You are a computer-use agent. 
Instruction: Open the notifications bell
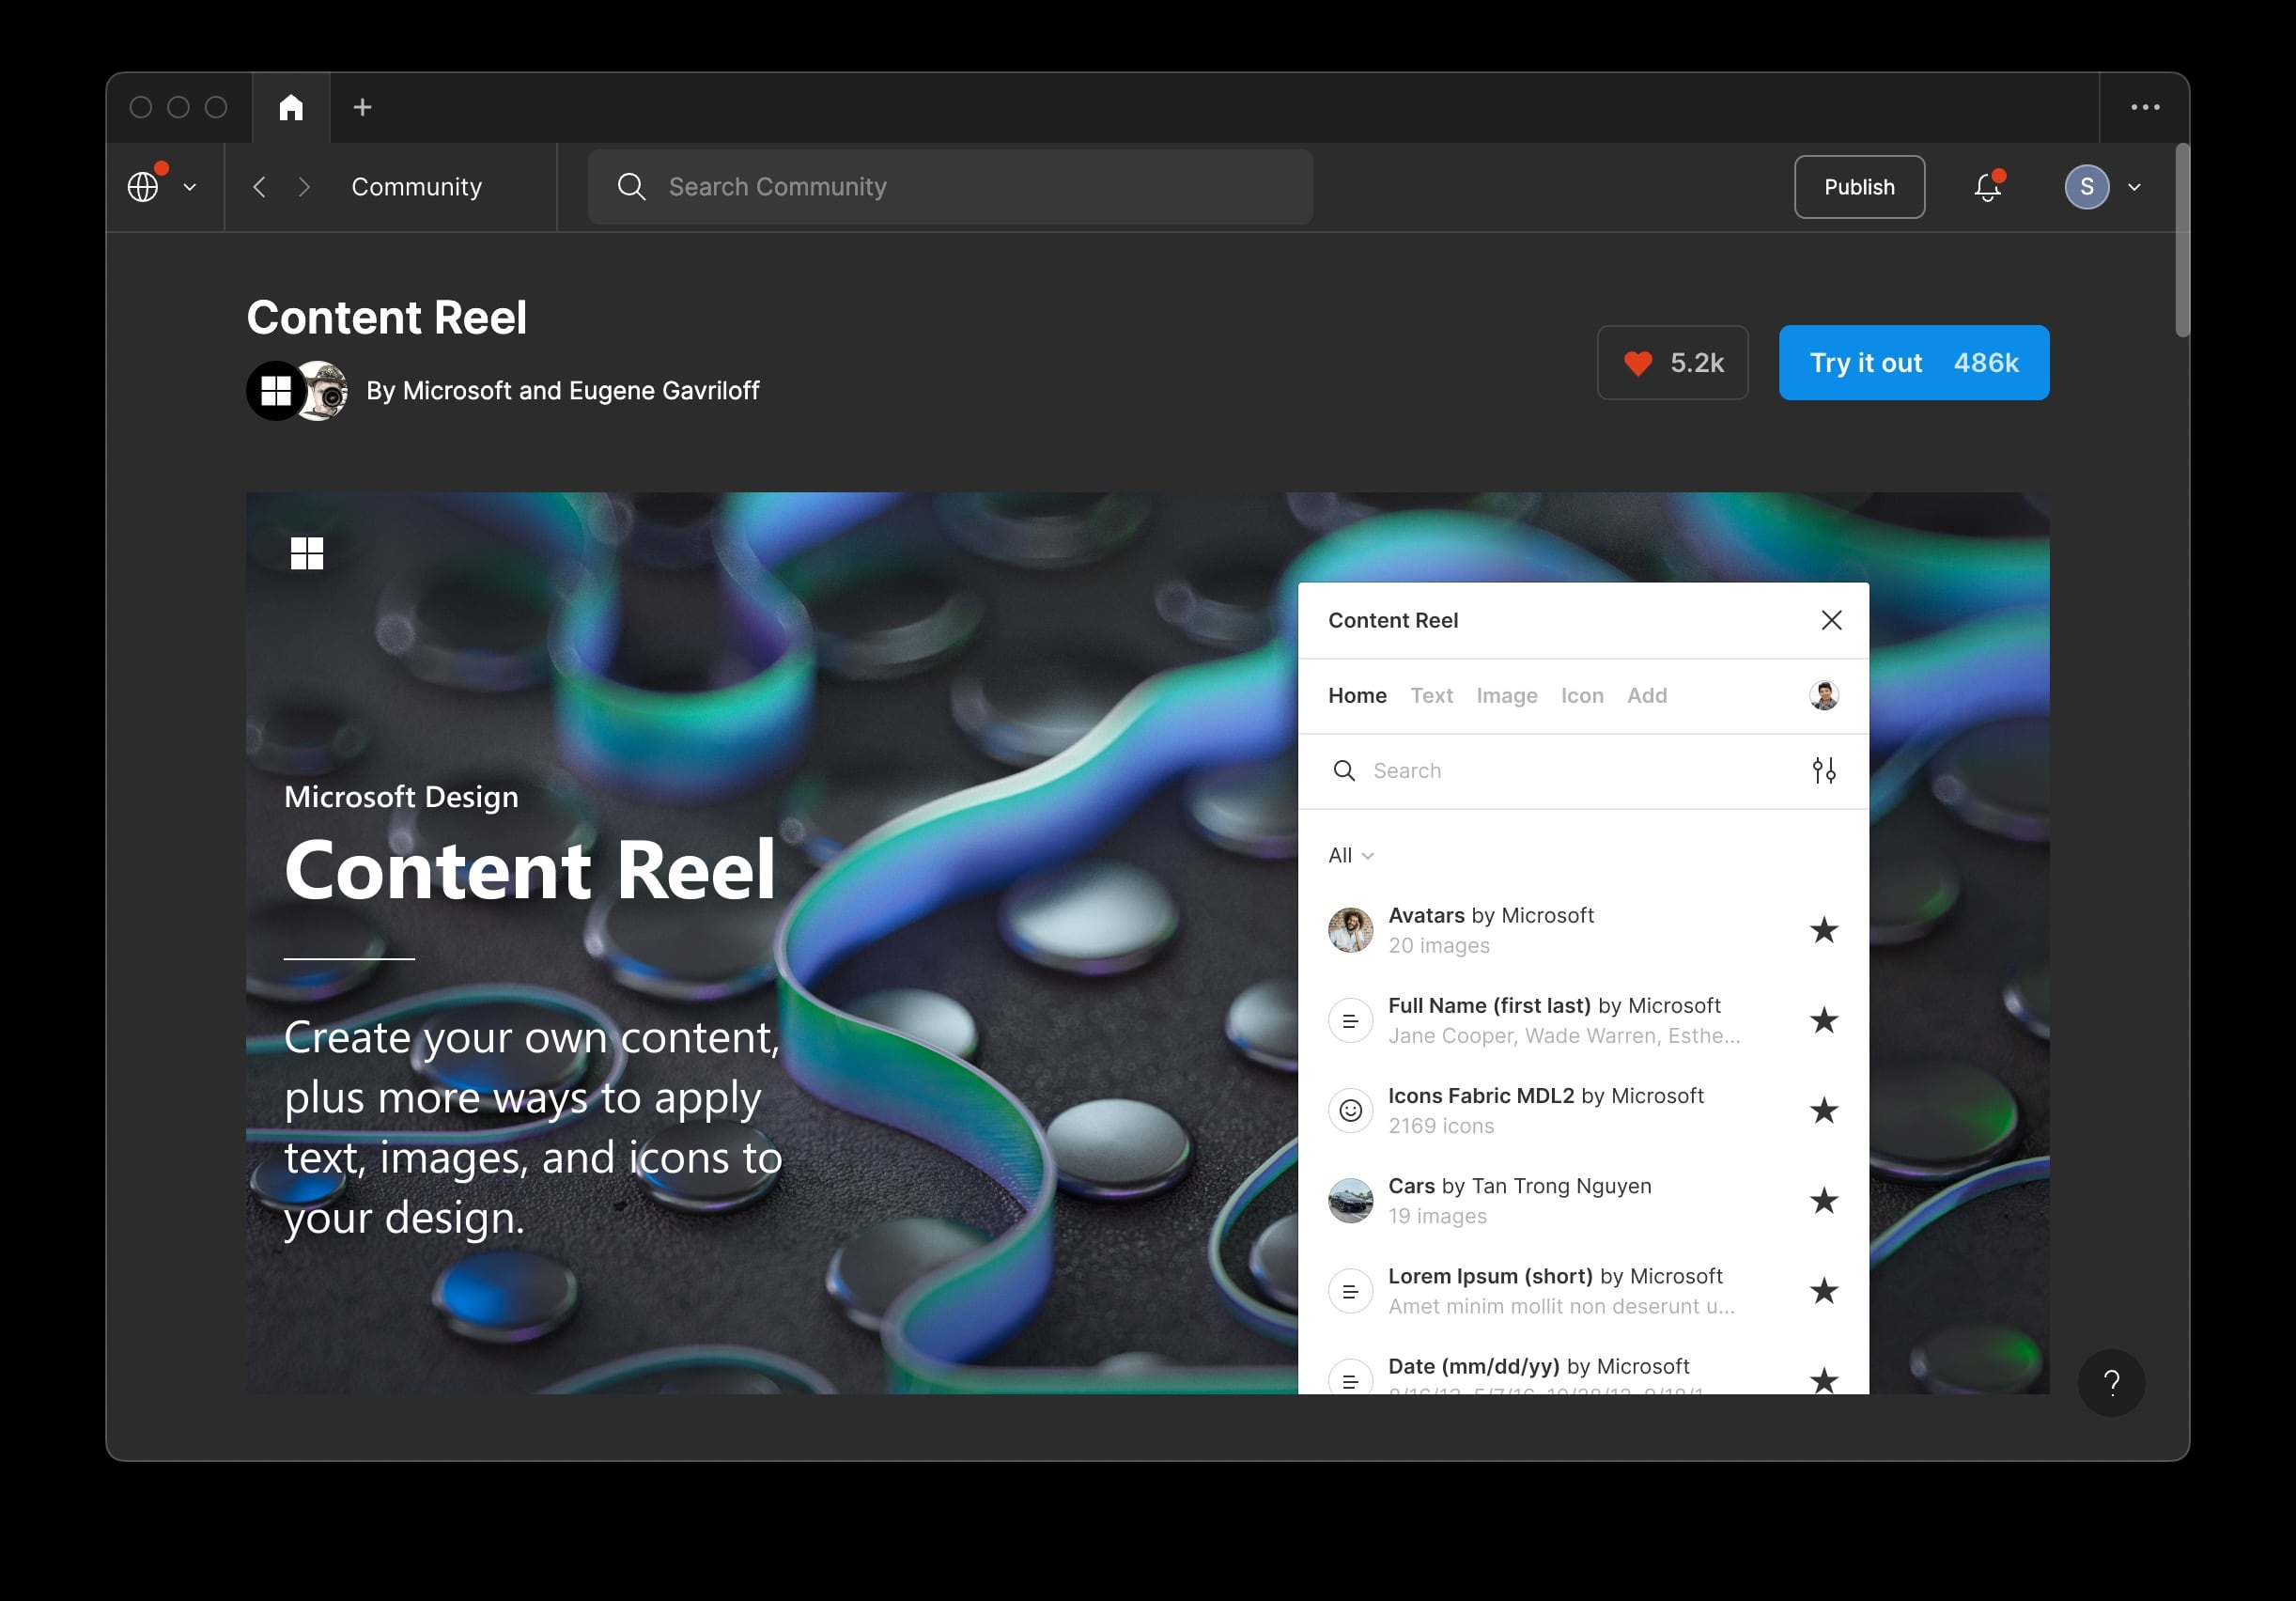click(1988, 187)
